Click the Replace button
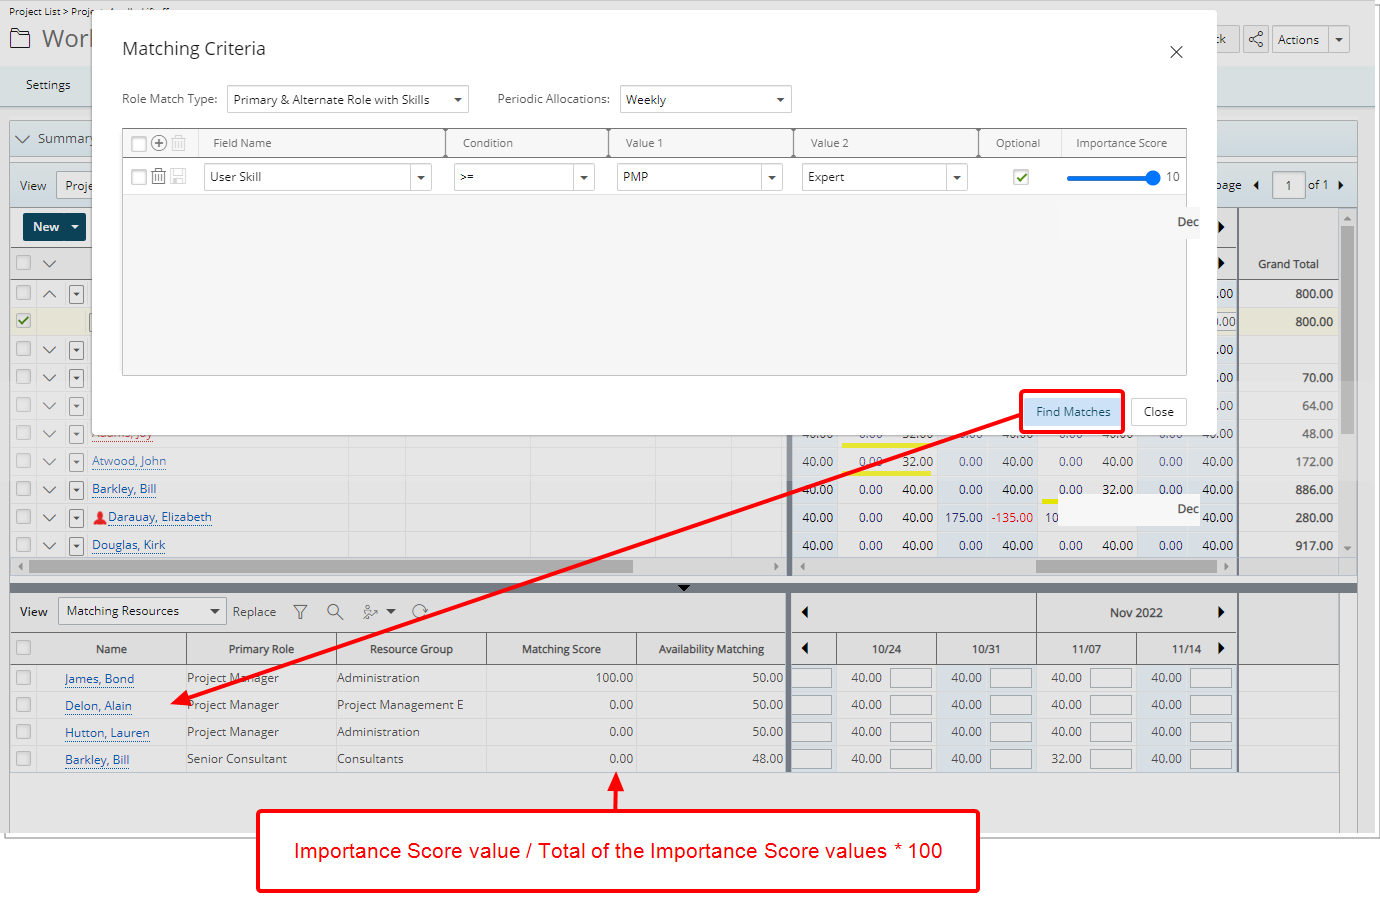This screenshot has height=905, width=1380. pyautogui.click(x=254, y=611)
